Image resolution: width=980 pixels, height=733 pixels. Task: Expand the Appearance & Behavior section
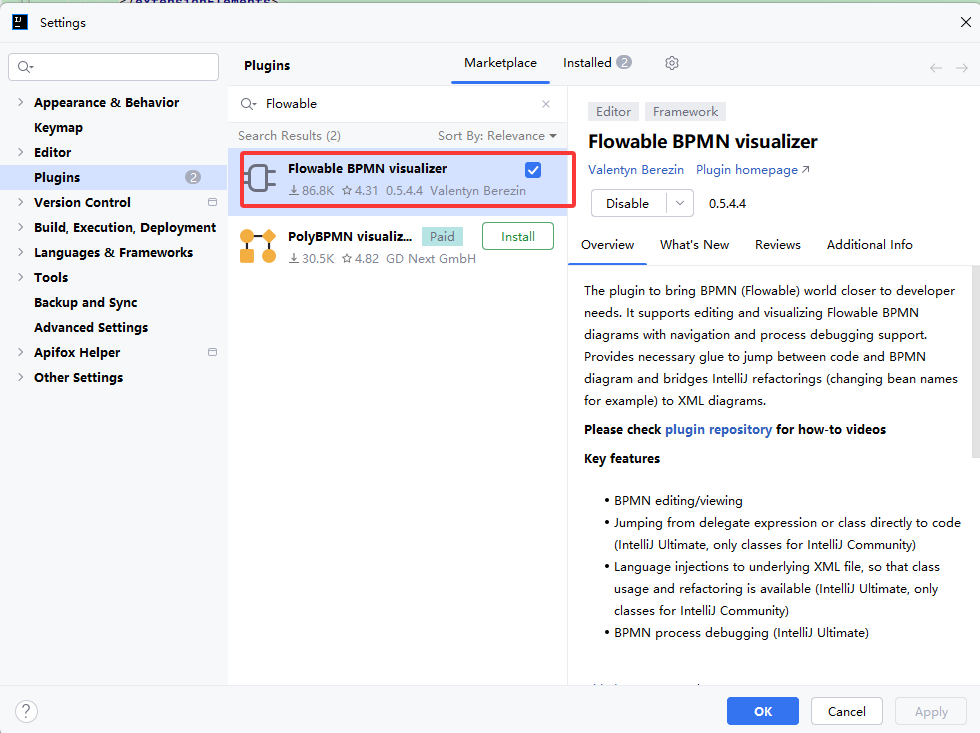pyautogui.click(x=22, y=102)
